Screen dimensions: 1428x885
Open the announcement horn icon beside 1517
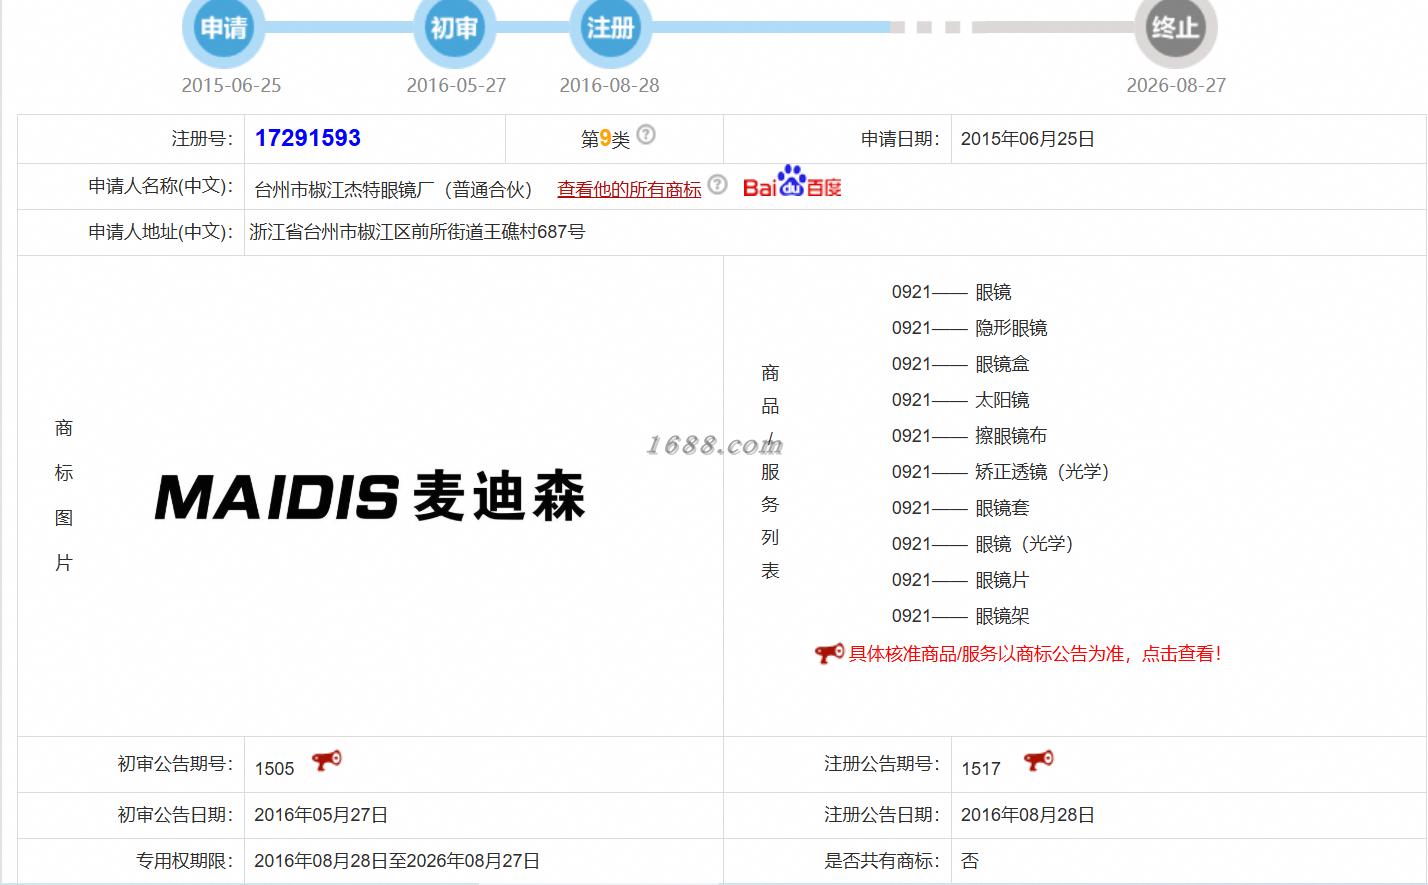(x=1038, y=761)
